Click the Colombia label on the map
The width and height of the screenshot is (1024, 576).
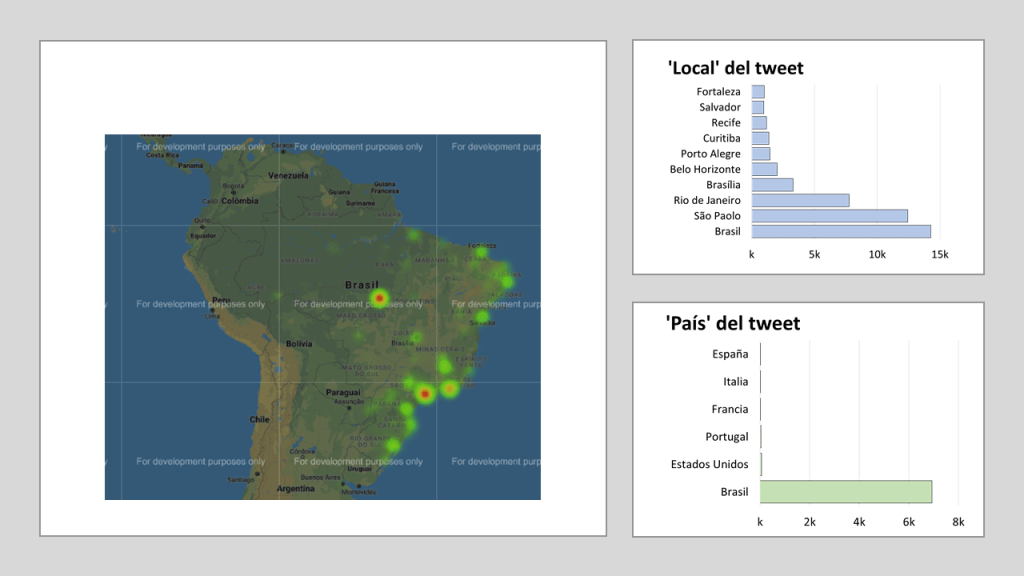(x=240, y=200)
